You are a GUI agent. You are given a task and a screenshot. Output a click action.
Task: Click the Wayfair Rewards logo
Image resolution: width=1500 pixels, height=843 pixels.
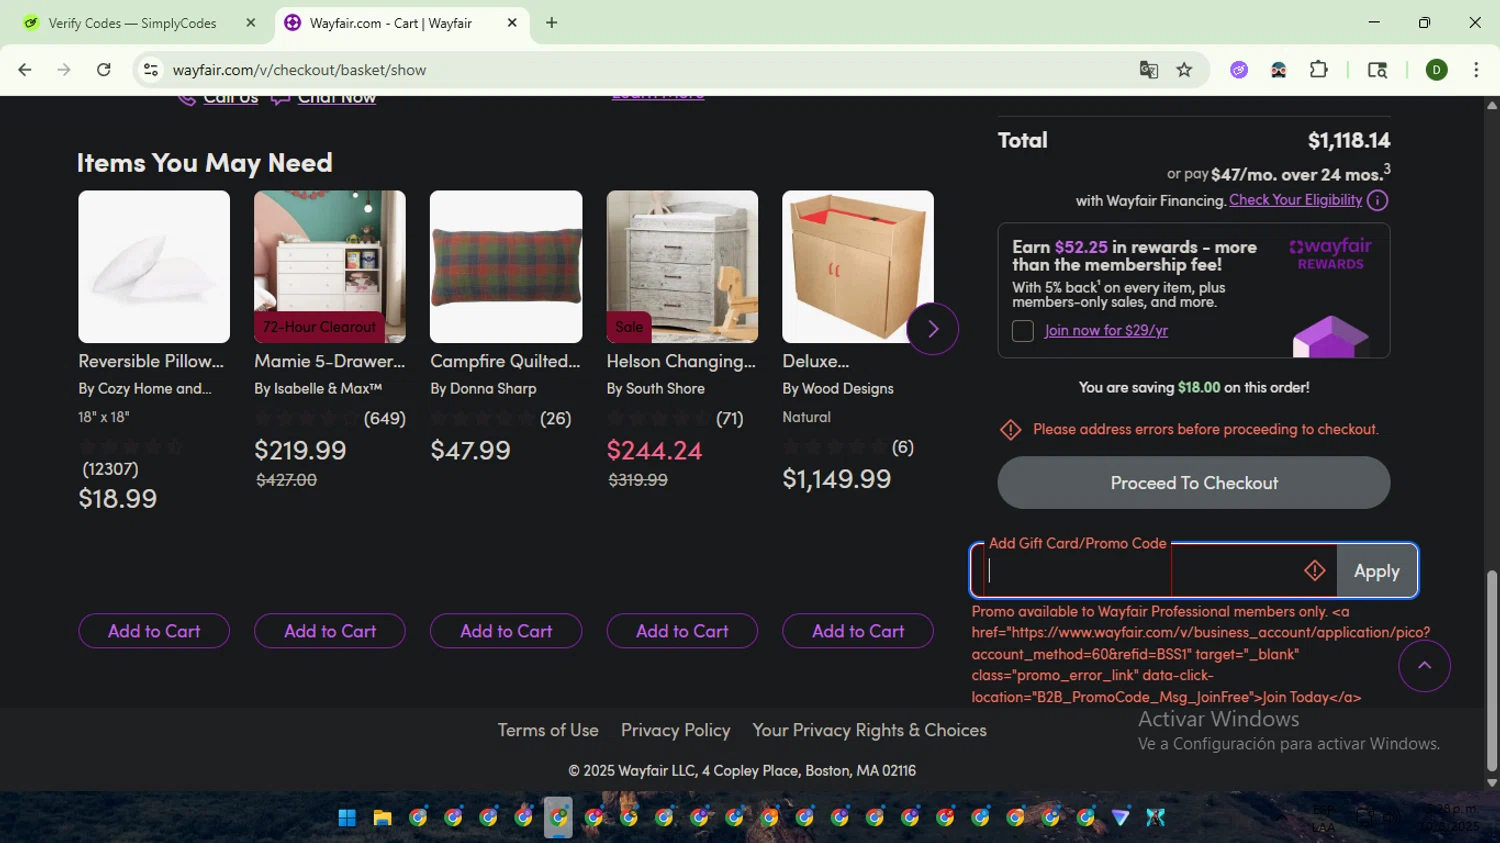1331,254
